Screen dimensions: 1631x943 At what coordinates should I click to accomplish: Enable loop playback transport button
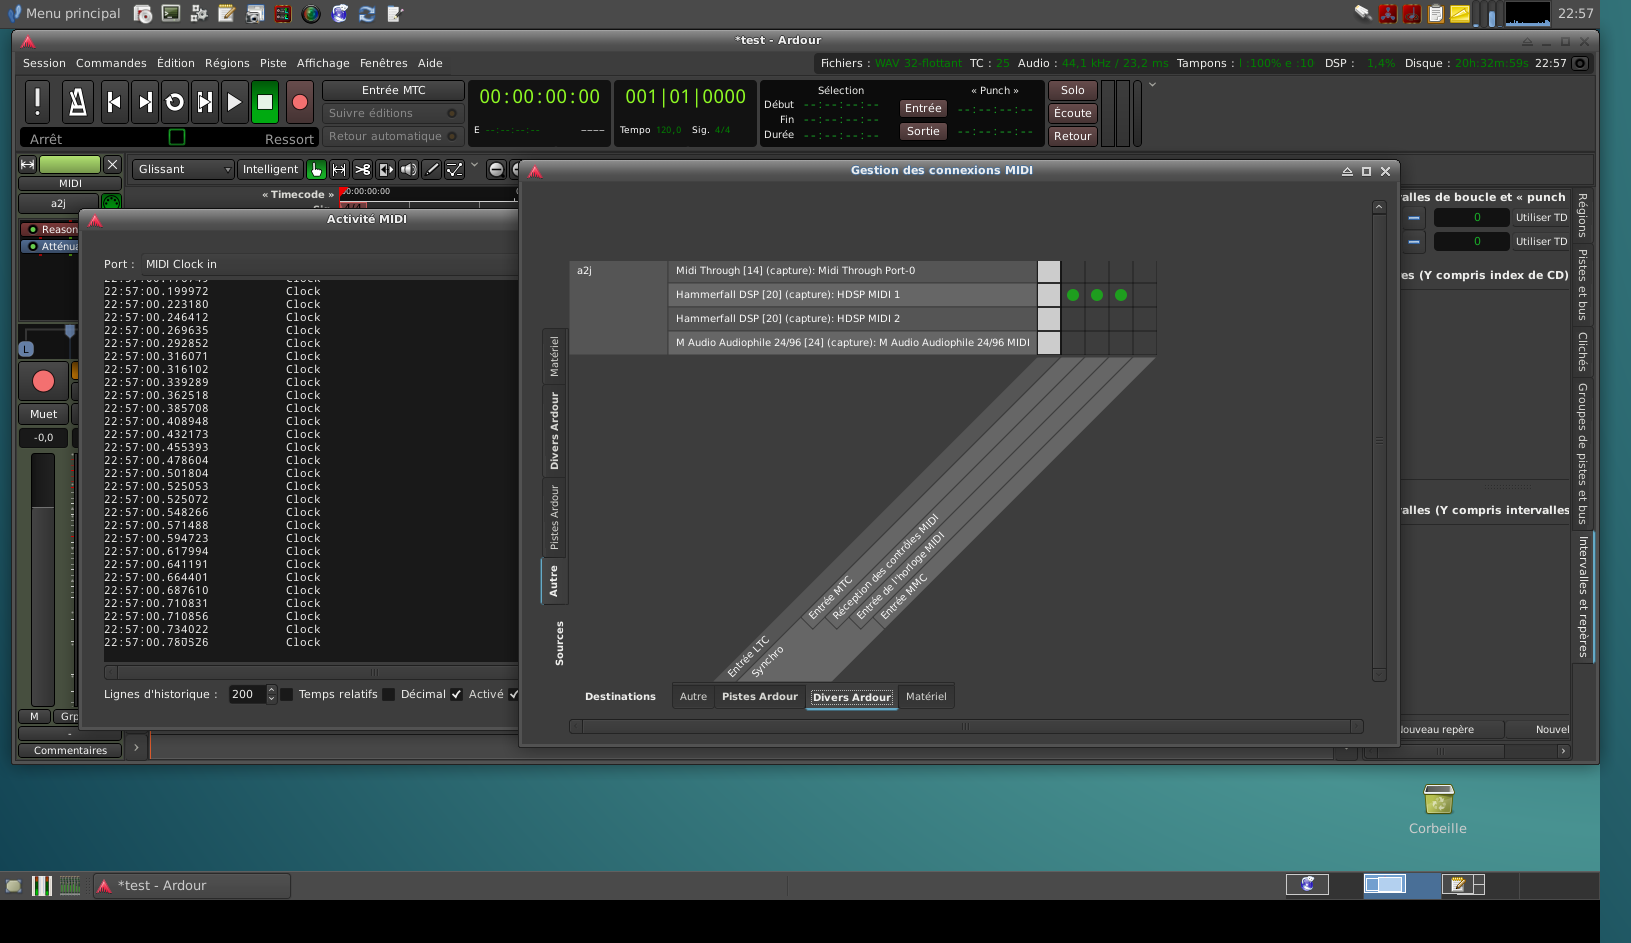[x=175, y=102]
